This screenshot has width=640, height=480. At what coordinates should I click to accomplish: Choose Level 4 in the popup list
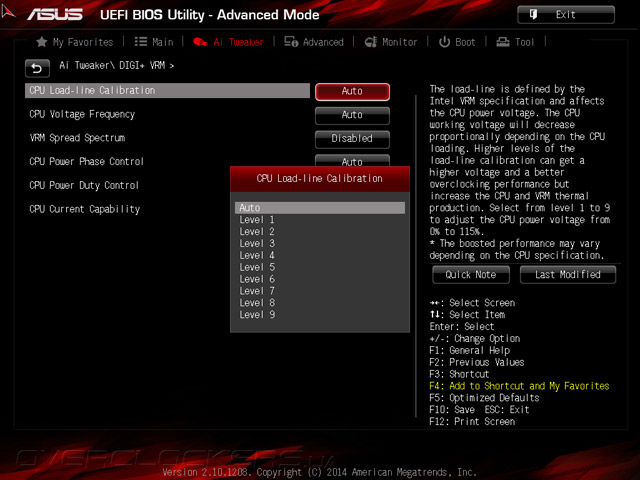320,255
